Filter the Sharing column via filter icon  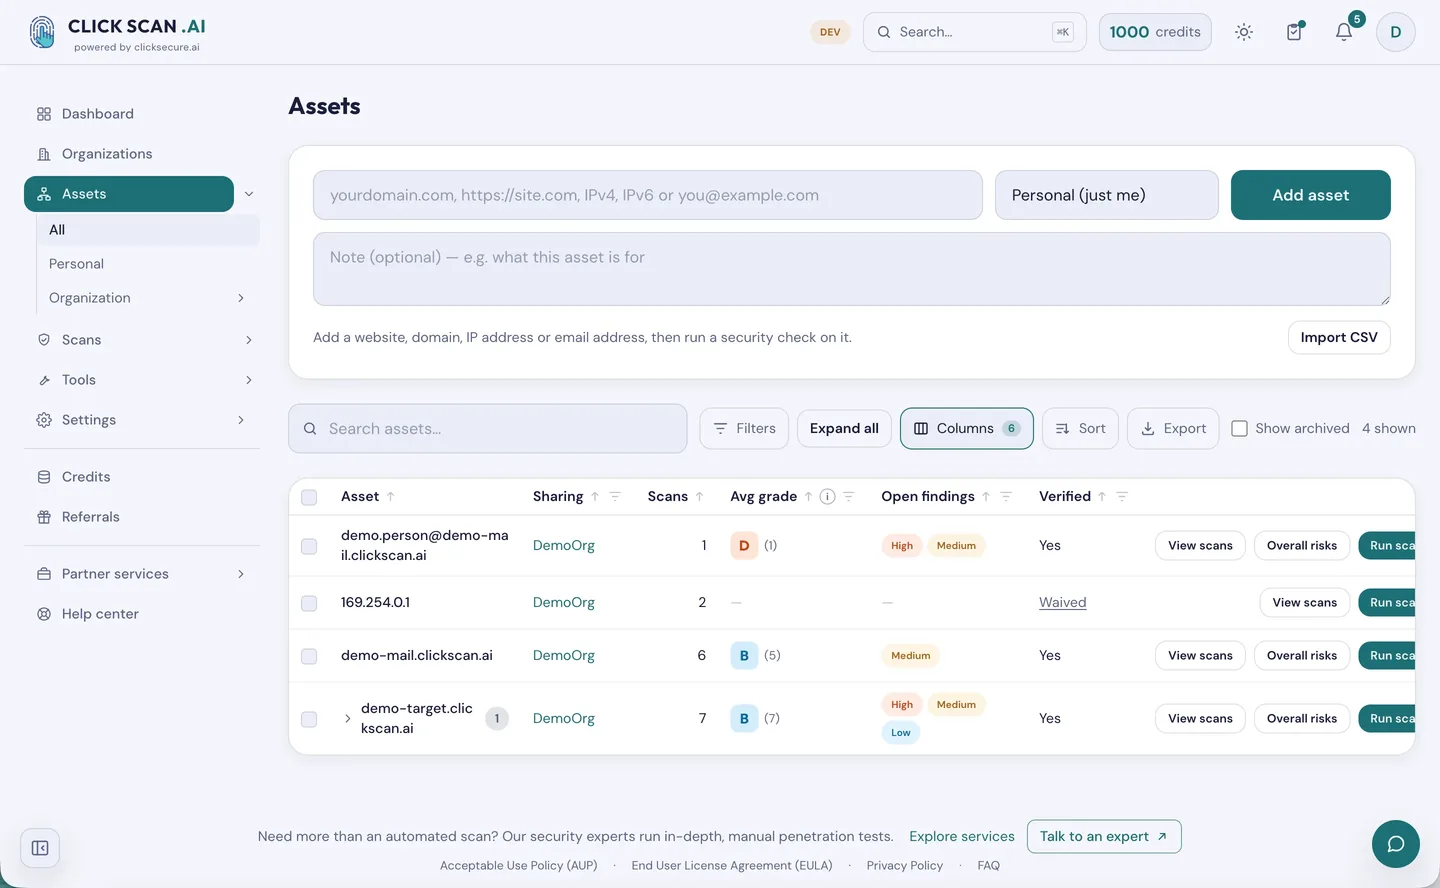(x=615, y=497)
